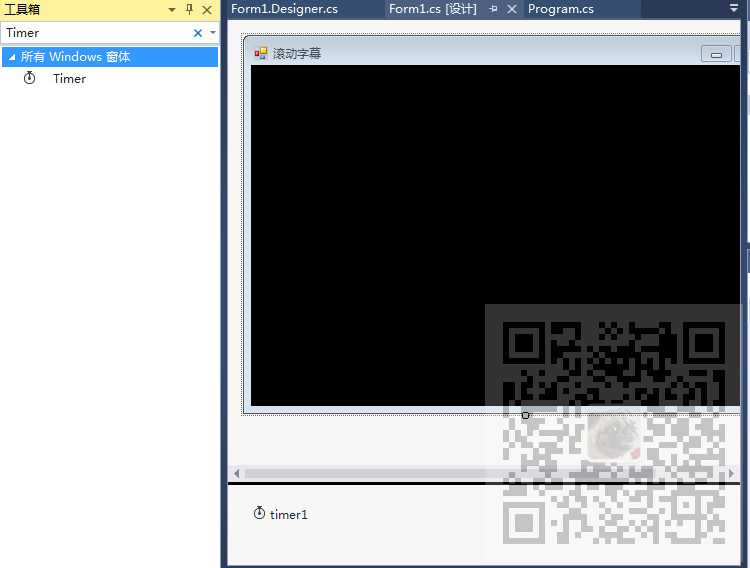Open the toolbox window options dropdown arrow
The height and width of the screenshot is (568, 750).
click(x=172, y=10)
